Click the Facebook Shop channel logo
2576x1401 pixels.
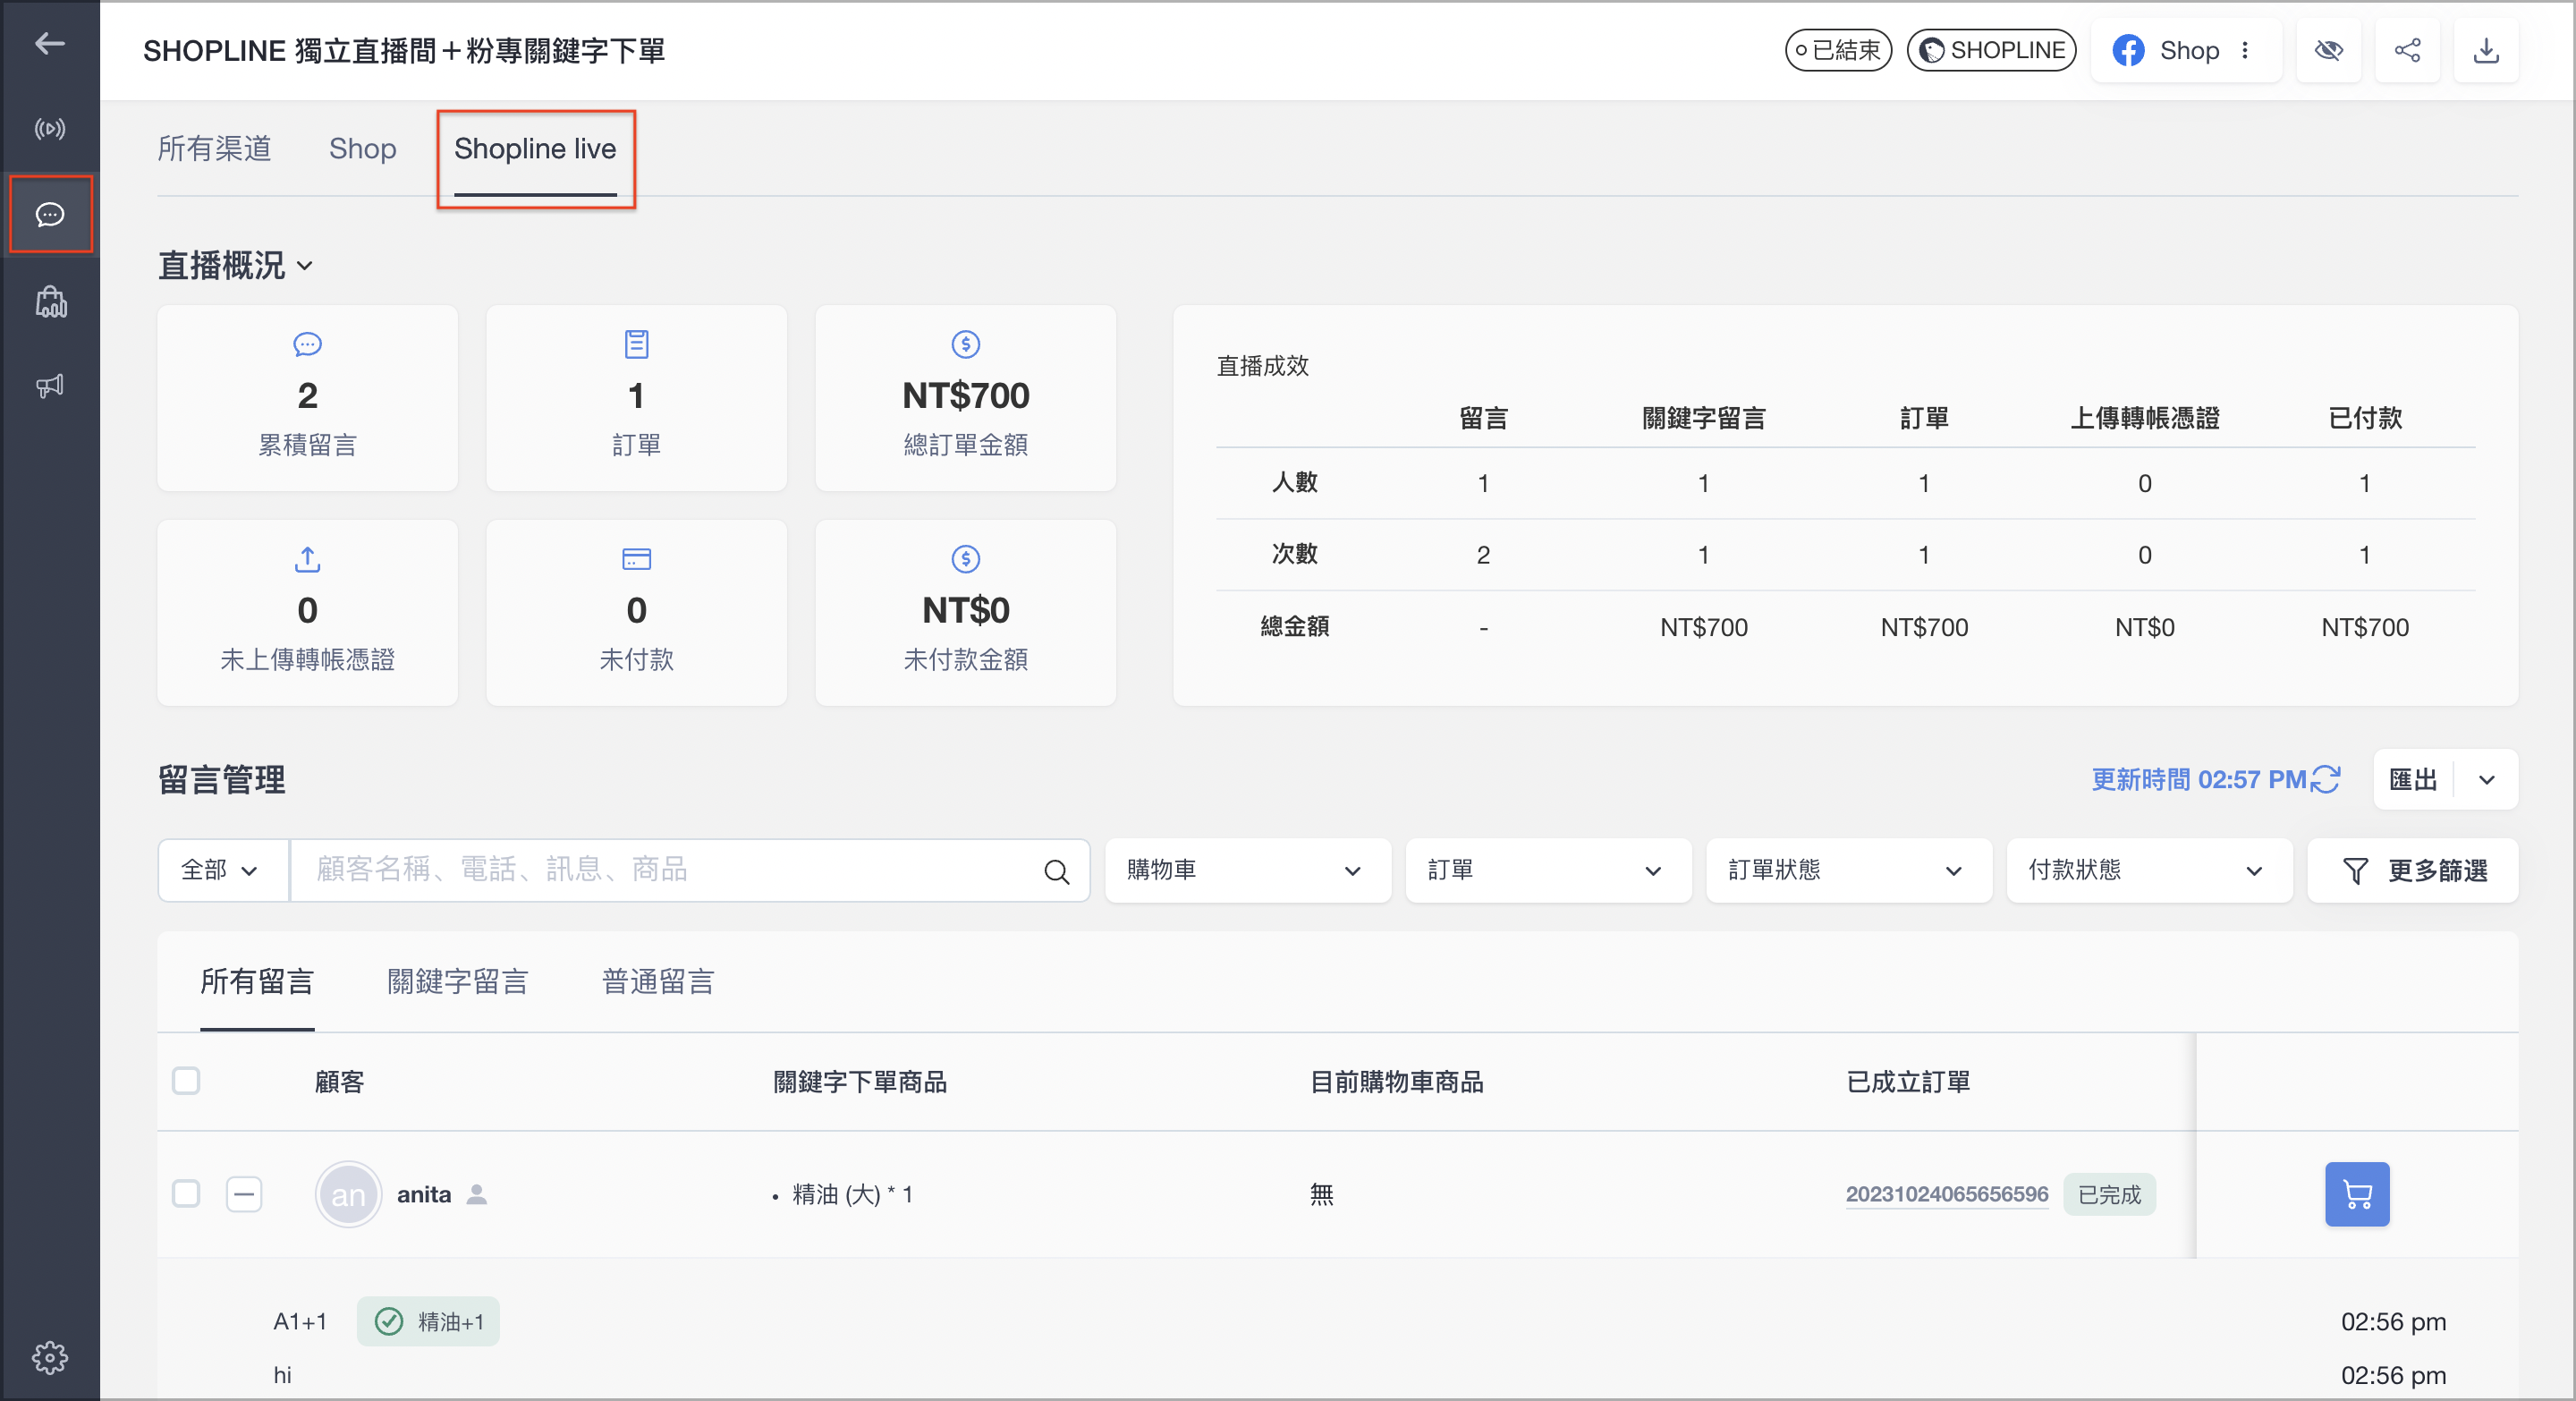2128,50
